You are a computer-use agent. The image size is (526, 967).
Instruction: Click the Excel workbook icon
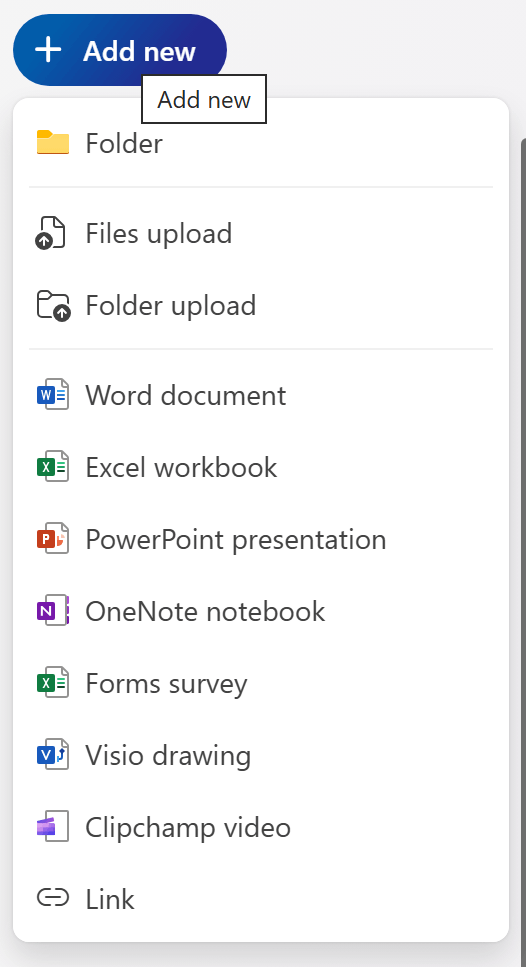pyautogui.click(x=53, y=467)
